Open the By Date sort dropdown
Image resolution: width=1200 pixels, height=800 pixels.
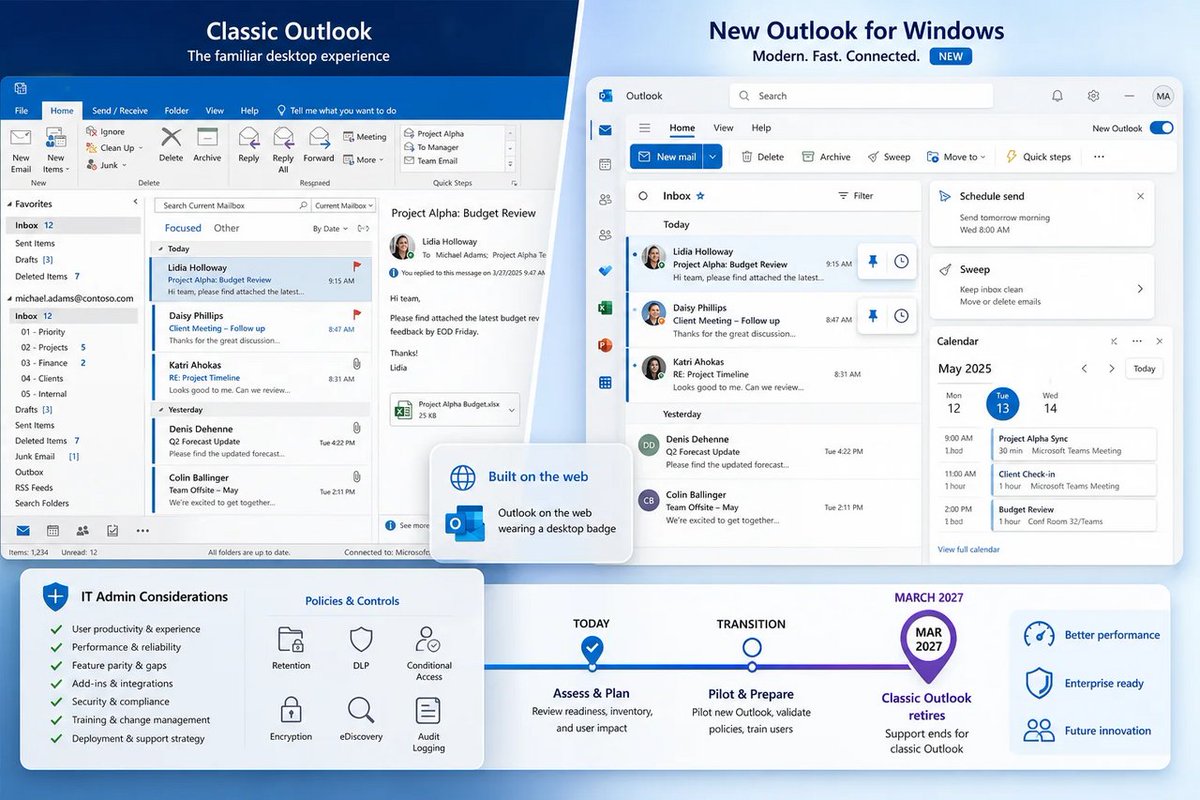[329, 229]
